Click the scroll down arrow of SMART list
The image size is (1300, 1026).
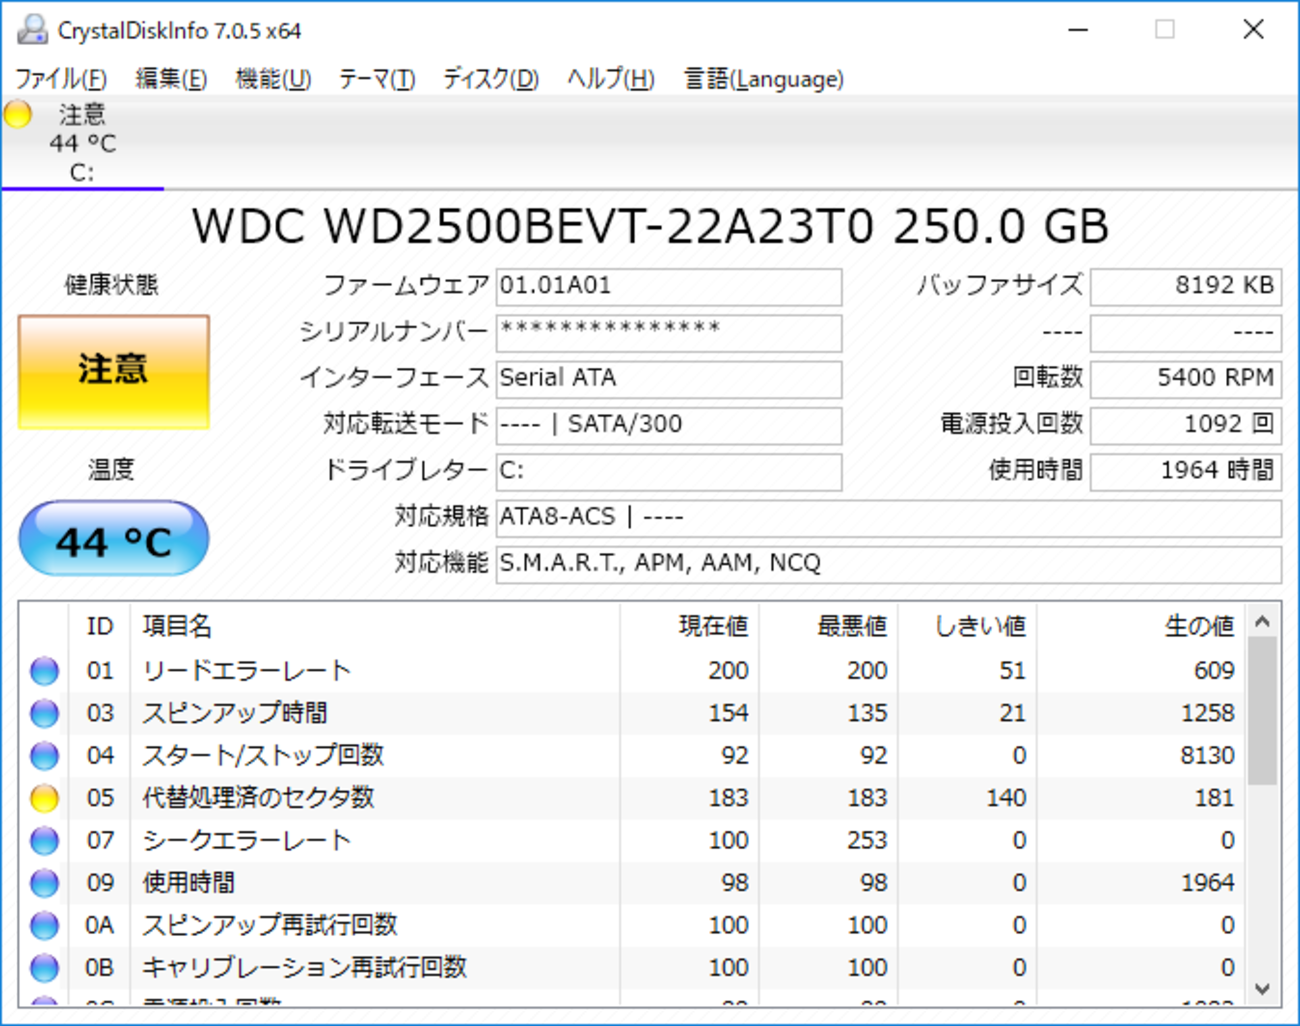pyautogui.click(x=1262, y=989)
